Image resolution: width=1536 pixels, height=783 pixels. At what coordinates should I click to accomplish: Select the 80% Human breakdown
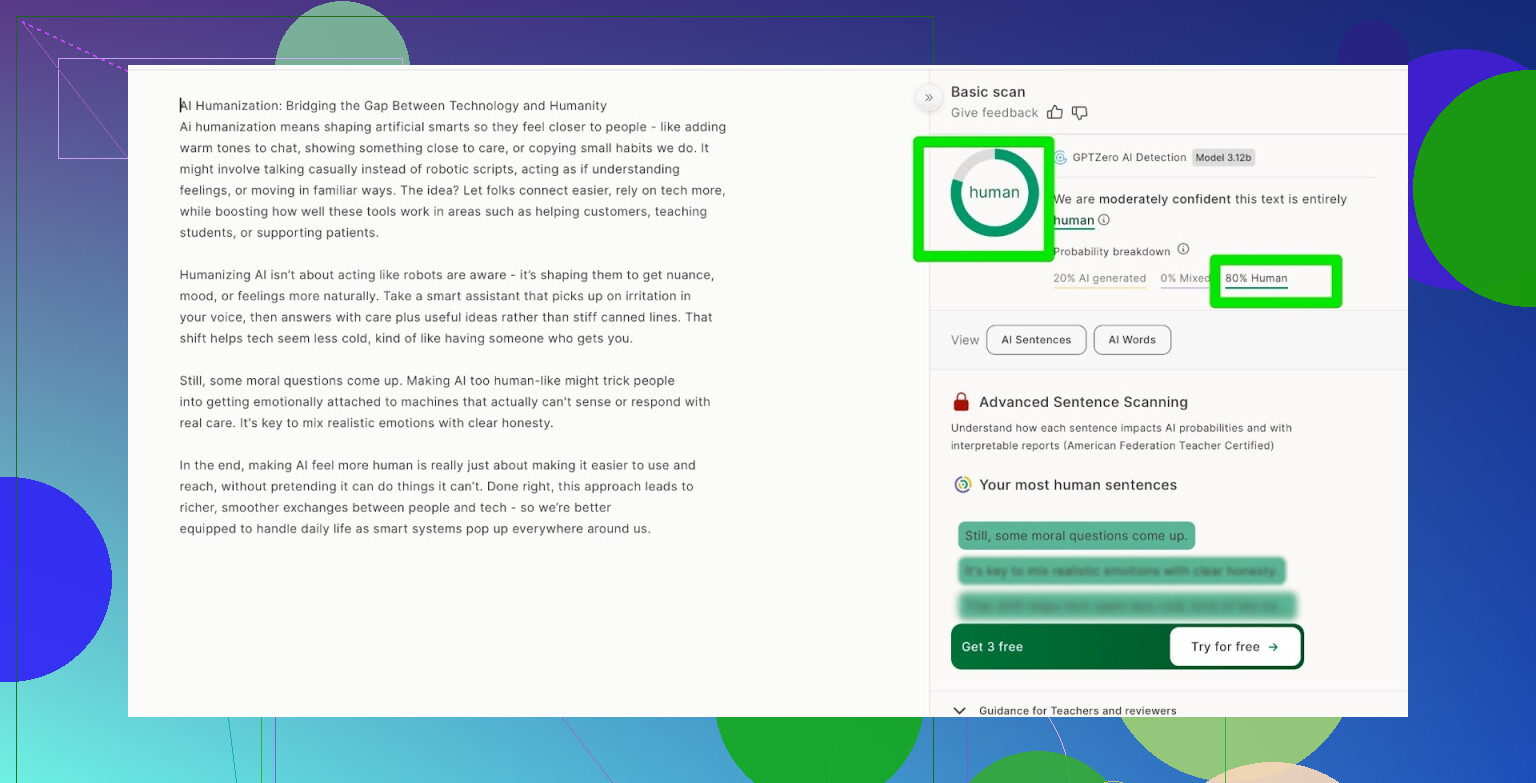pos(1256,279)
